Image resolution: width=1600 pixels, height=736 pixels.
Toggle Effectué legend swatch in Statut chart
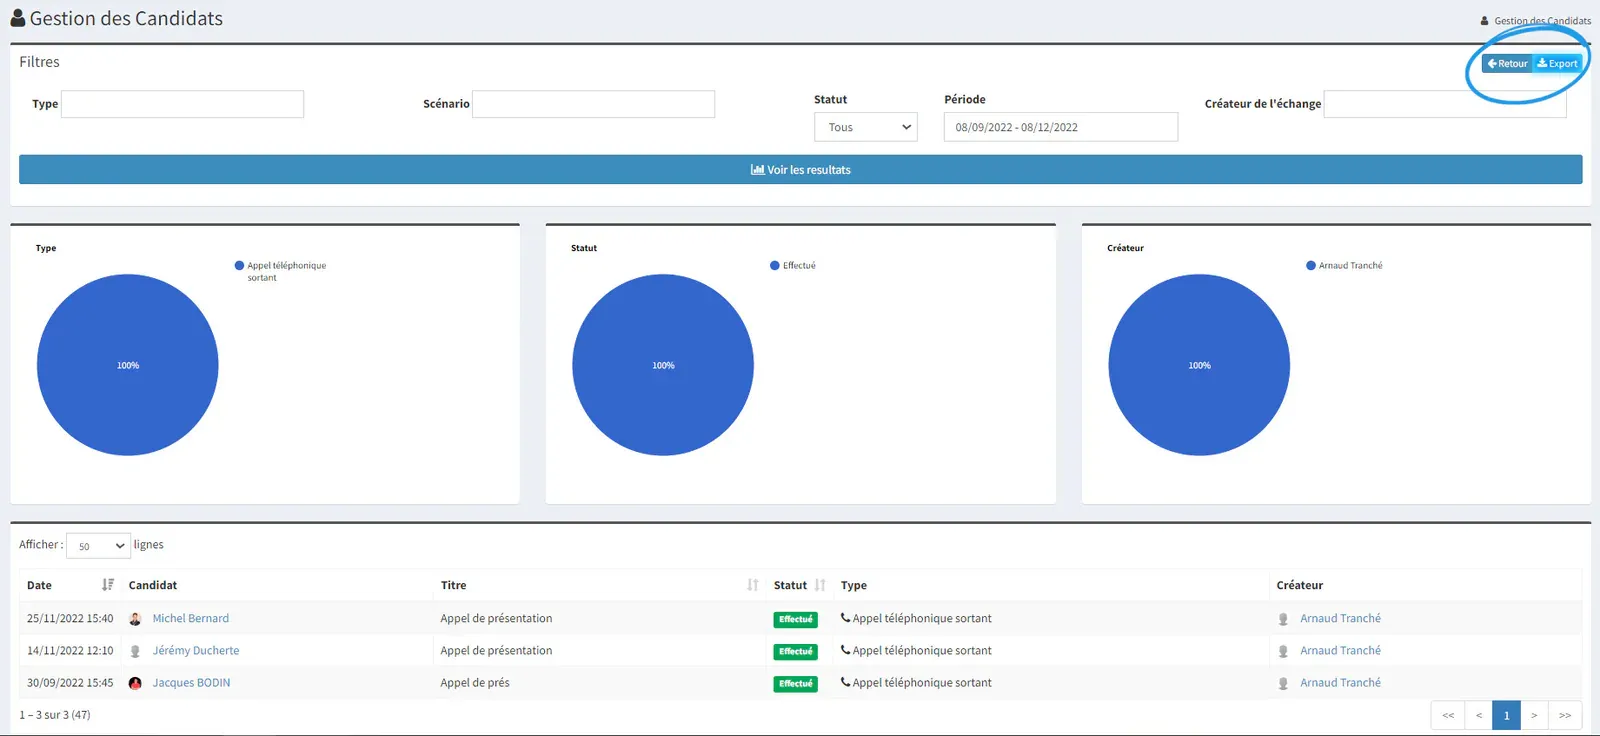pyautogui.click(x=775, y=265)
